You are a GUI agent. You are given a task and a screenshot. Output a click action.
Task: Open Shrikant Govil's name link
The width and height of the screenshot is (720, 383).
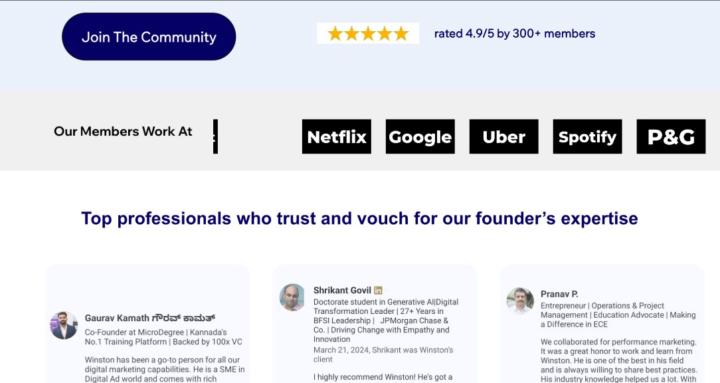pos(342,290)
